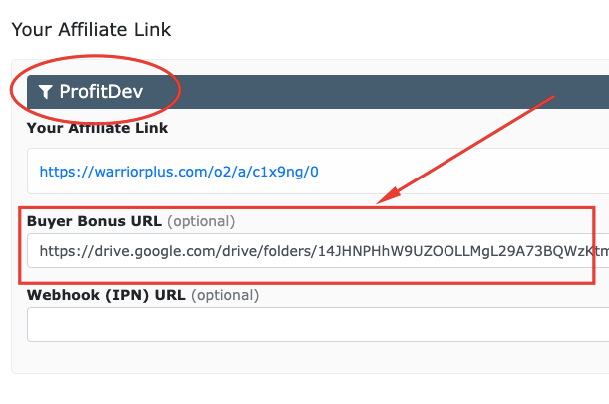Click the funnel icon beside ProfitDev

[45, 92]
